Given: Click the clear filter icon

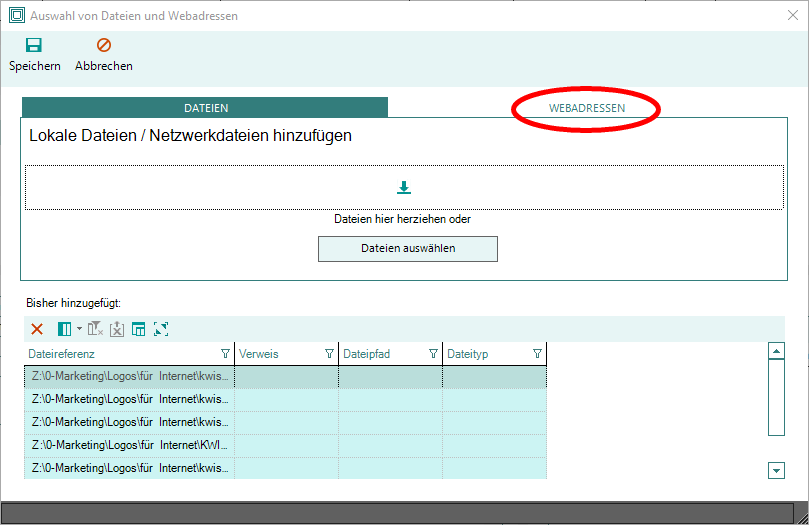Looking at the screenshot, I should [95, 329].
